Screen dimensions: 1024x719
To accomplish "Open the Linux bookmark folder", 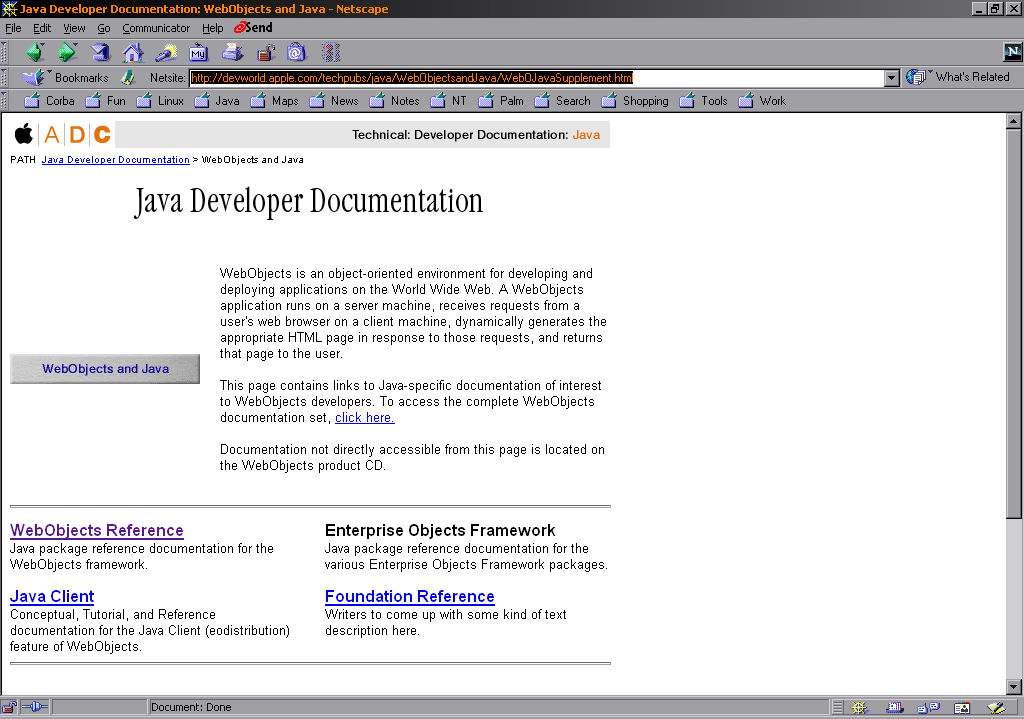I will [161, 101].
